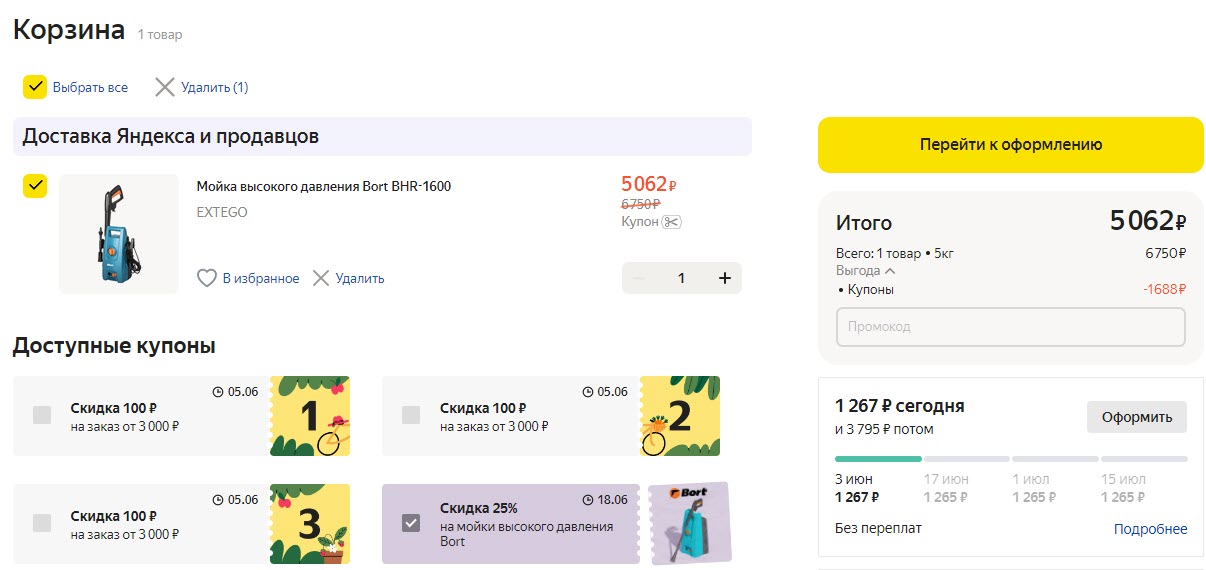Uncheck the Bort BHR-1600 product checkbox
This screenshot has height=570, width=1206.
[x=35, y=186]
